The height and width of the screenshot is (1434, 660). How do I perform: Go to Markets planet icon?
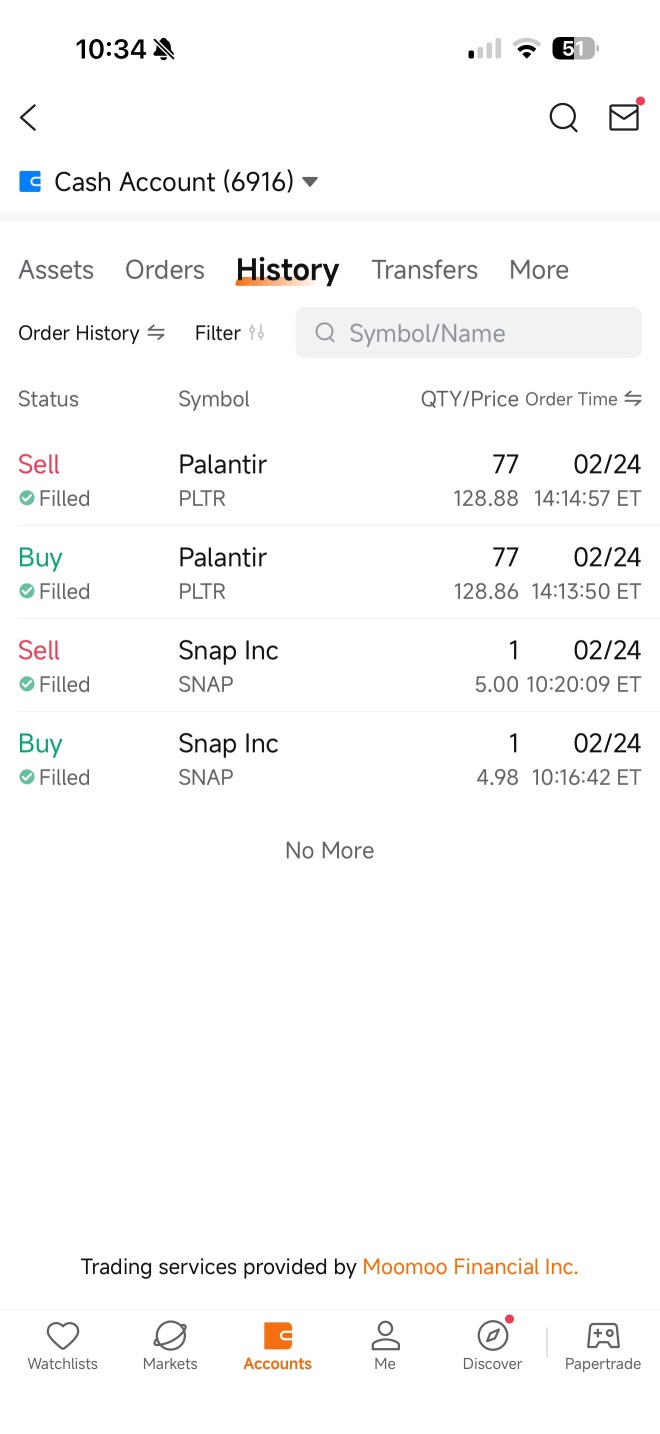pos(170,1336)
